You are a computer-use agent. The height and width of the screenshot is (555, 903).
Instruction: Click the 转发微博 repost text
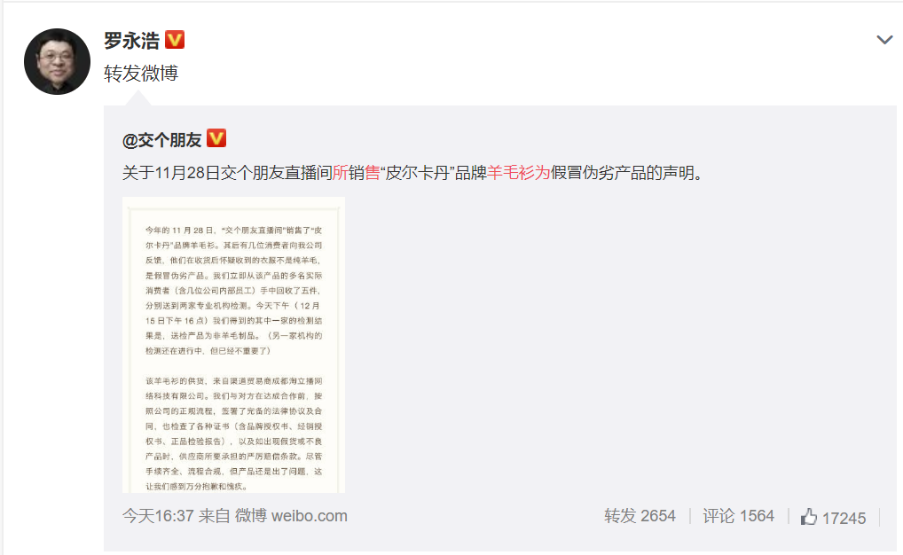tap(141, 73)
